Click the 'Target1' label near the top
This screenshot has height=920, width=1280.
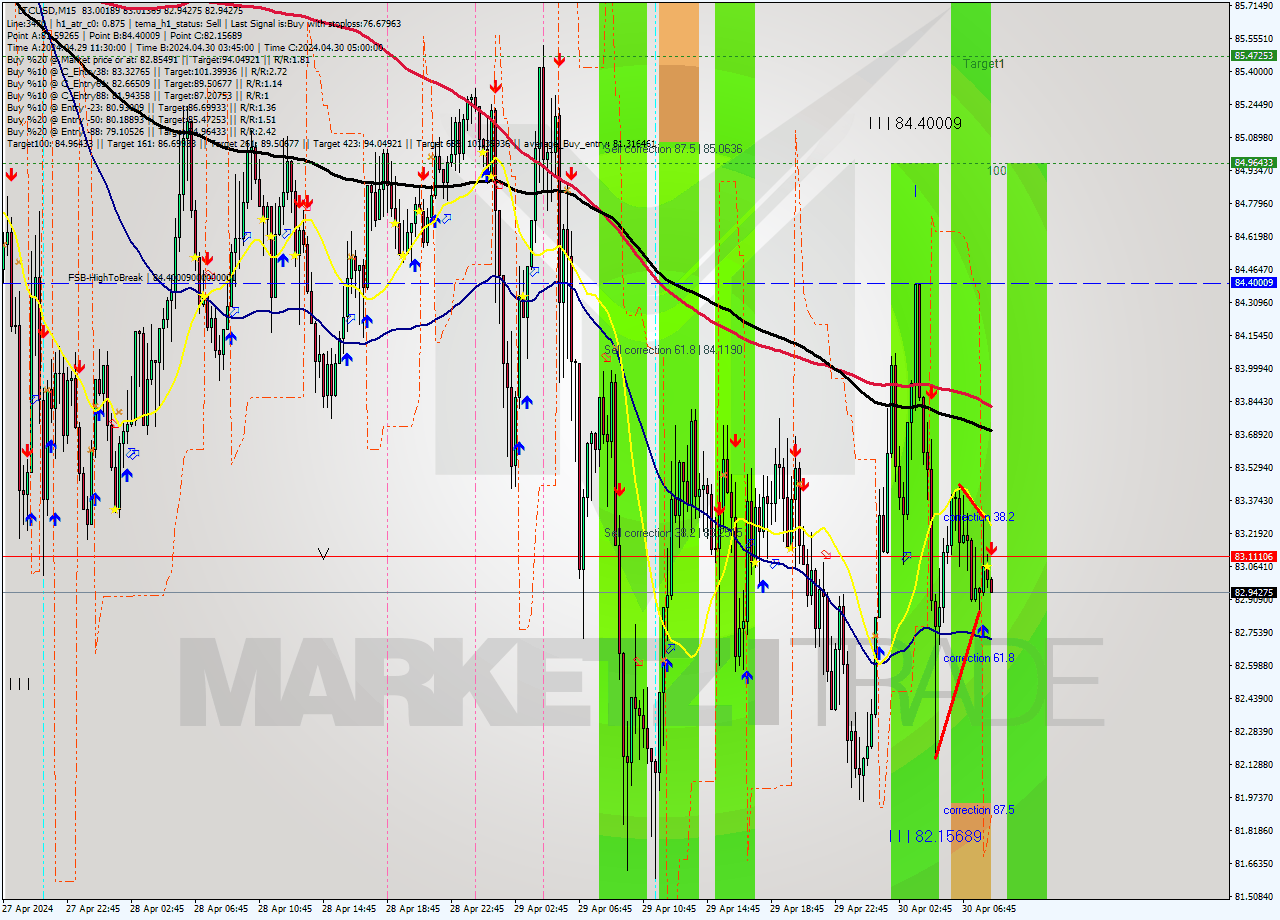point(984,64)
